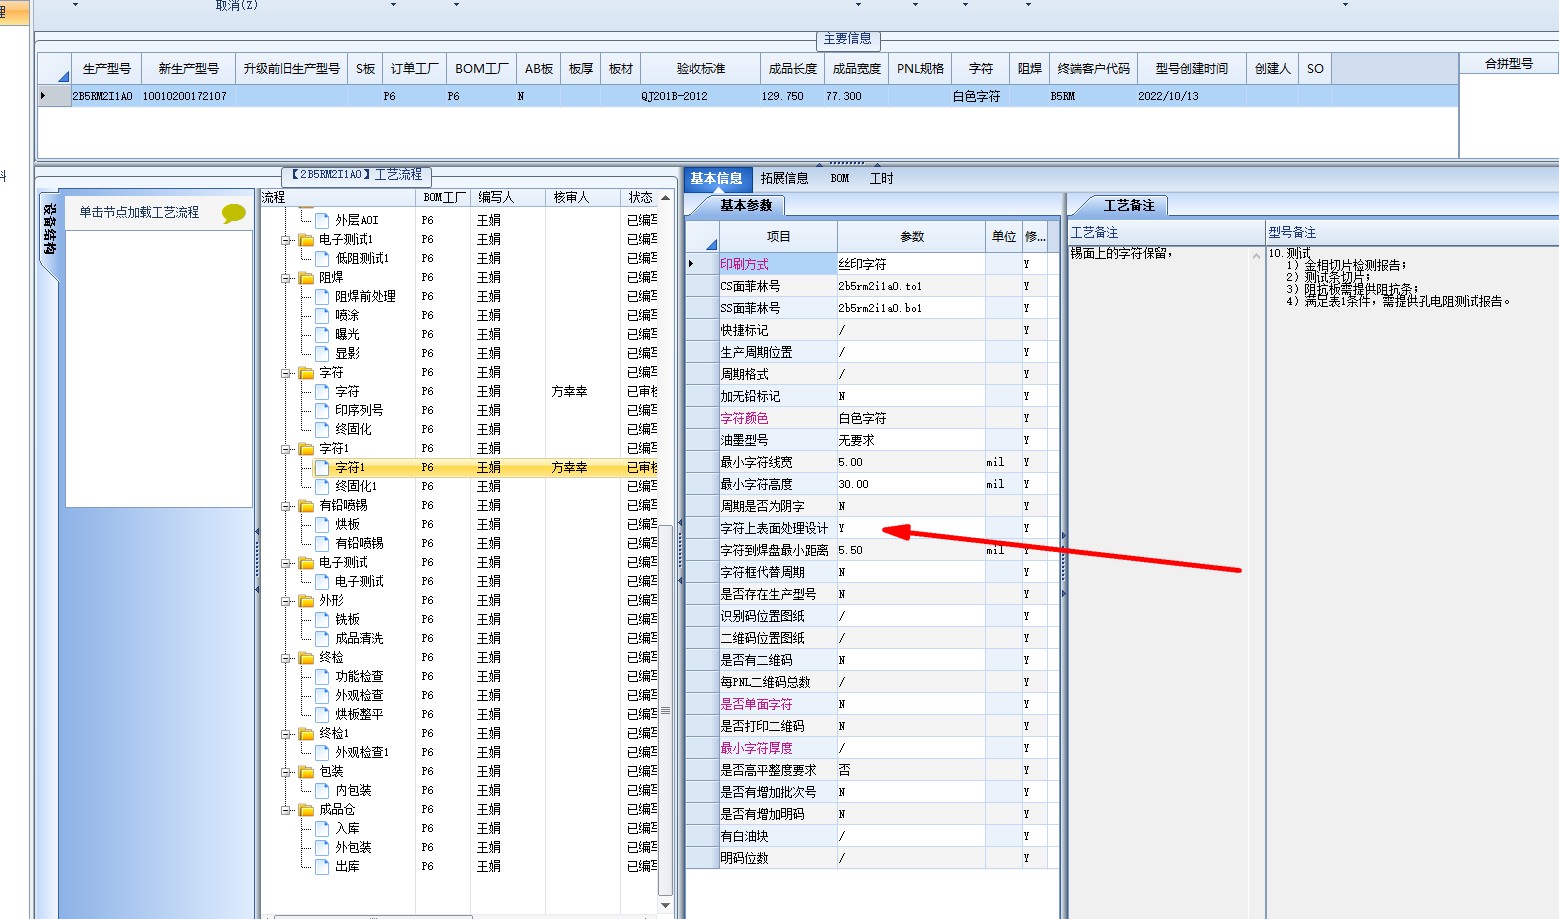Click the 字符颜色 parameter row label
Image resolution: width=1559 pixels, height=919 pixels.
click(x=744, y=418)
